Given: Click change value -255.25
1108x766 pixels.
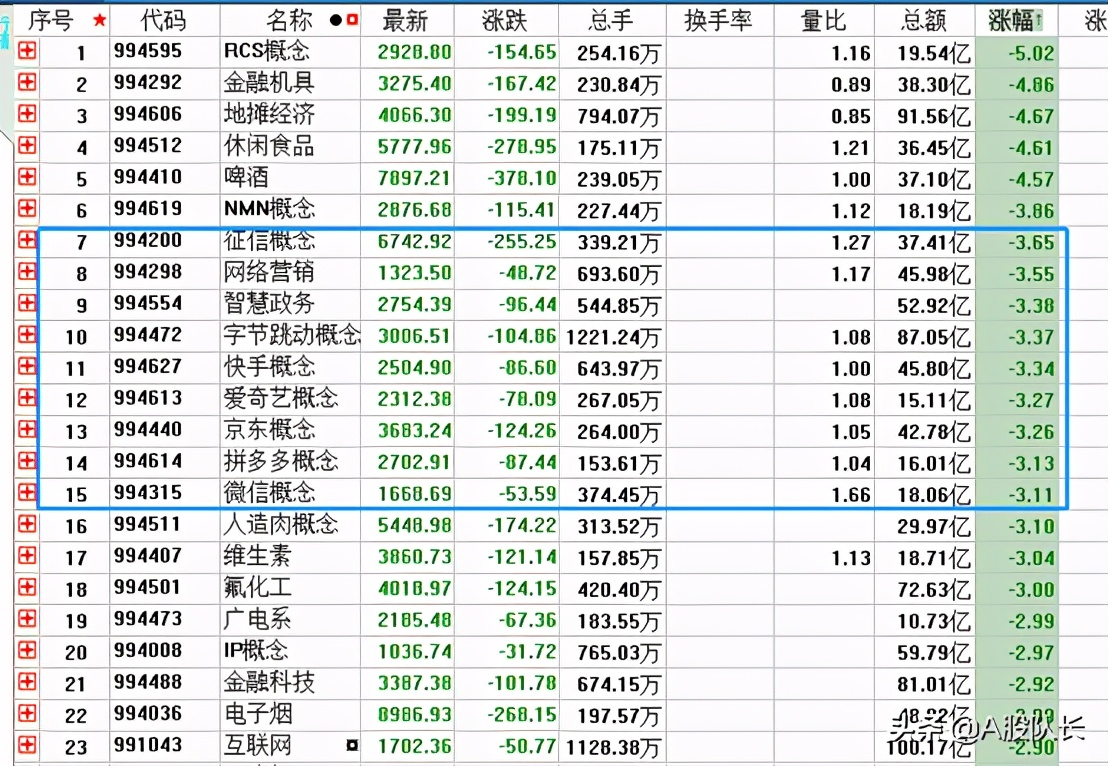Looking at the screenshot, I should (x=521, y=242).
